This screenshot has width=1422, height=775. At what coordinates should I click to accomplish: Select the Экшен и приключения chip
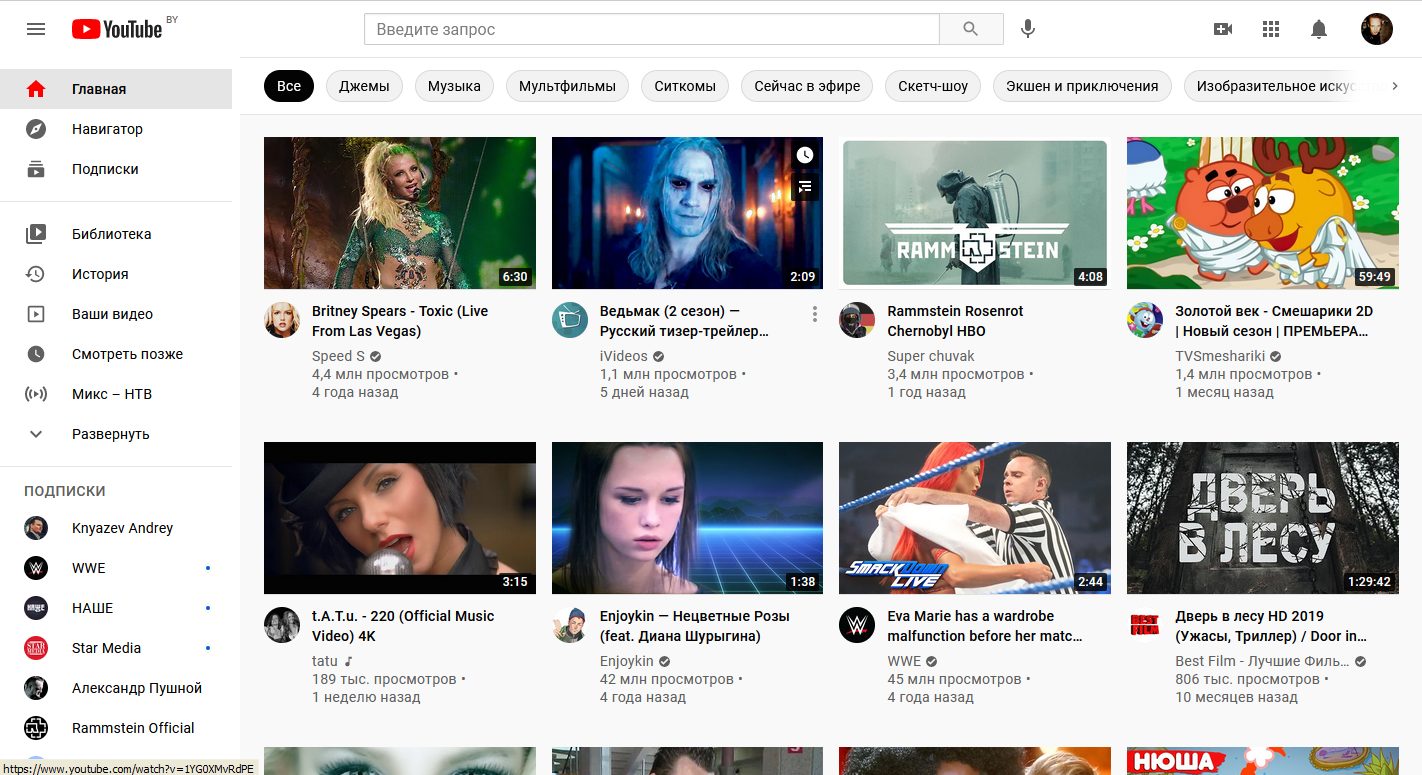tap(1082, 86)
